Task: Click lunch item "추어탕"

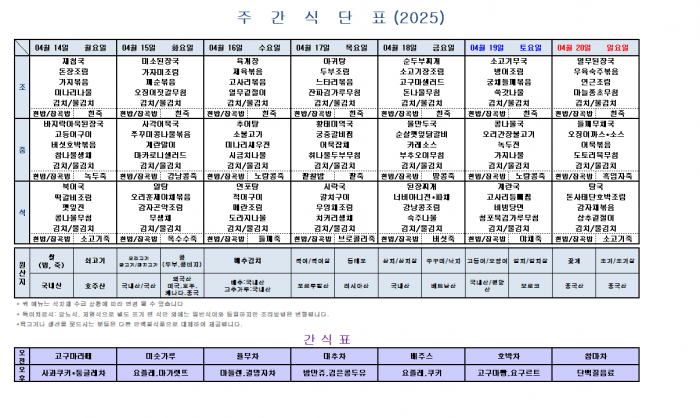Action: click(x=247, y=124)
